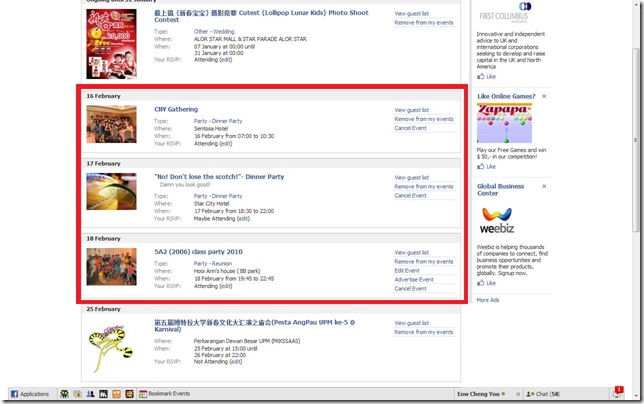Click the brown face app icon in bottom bar
This screenshot has height=404, width=644.
point(129,394)
